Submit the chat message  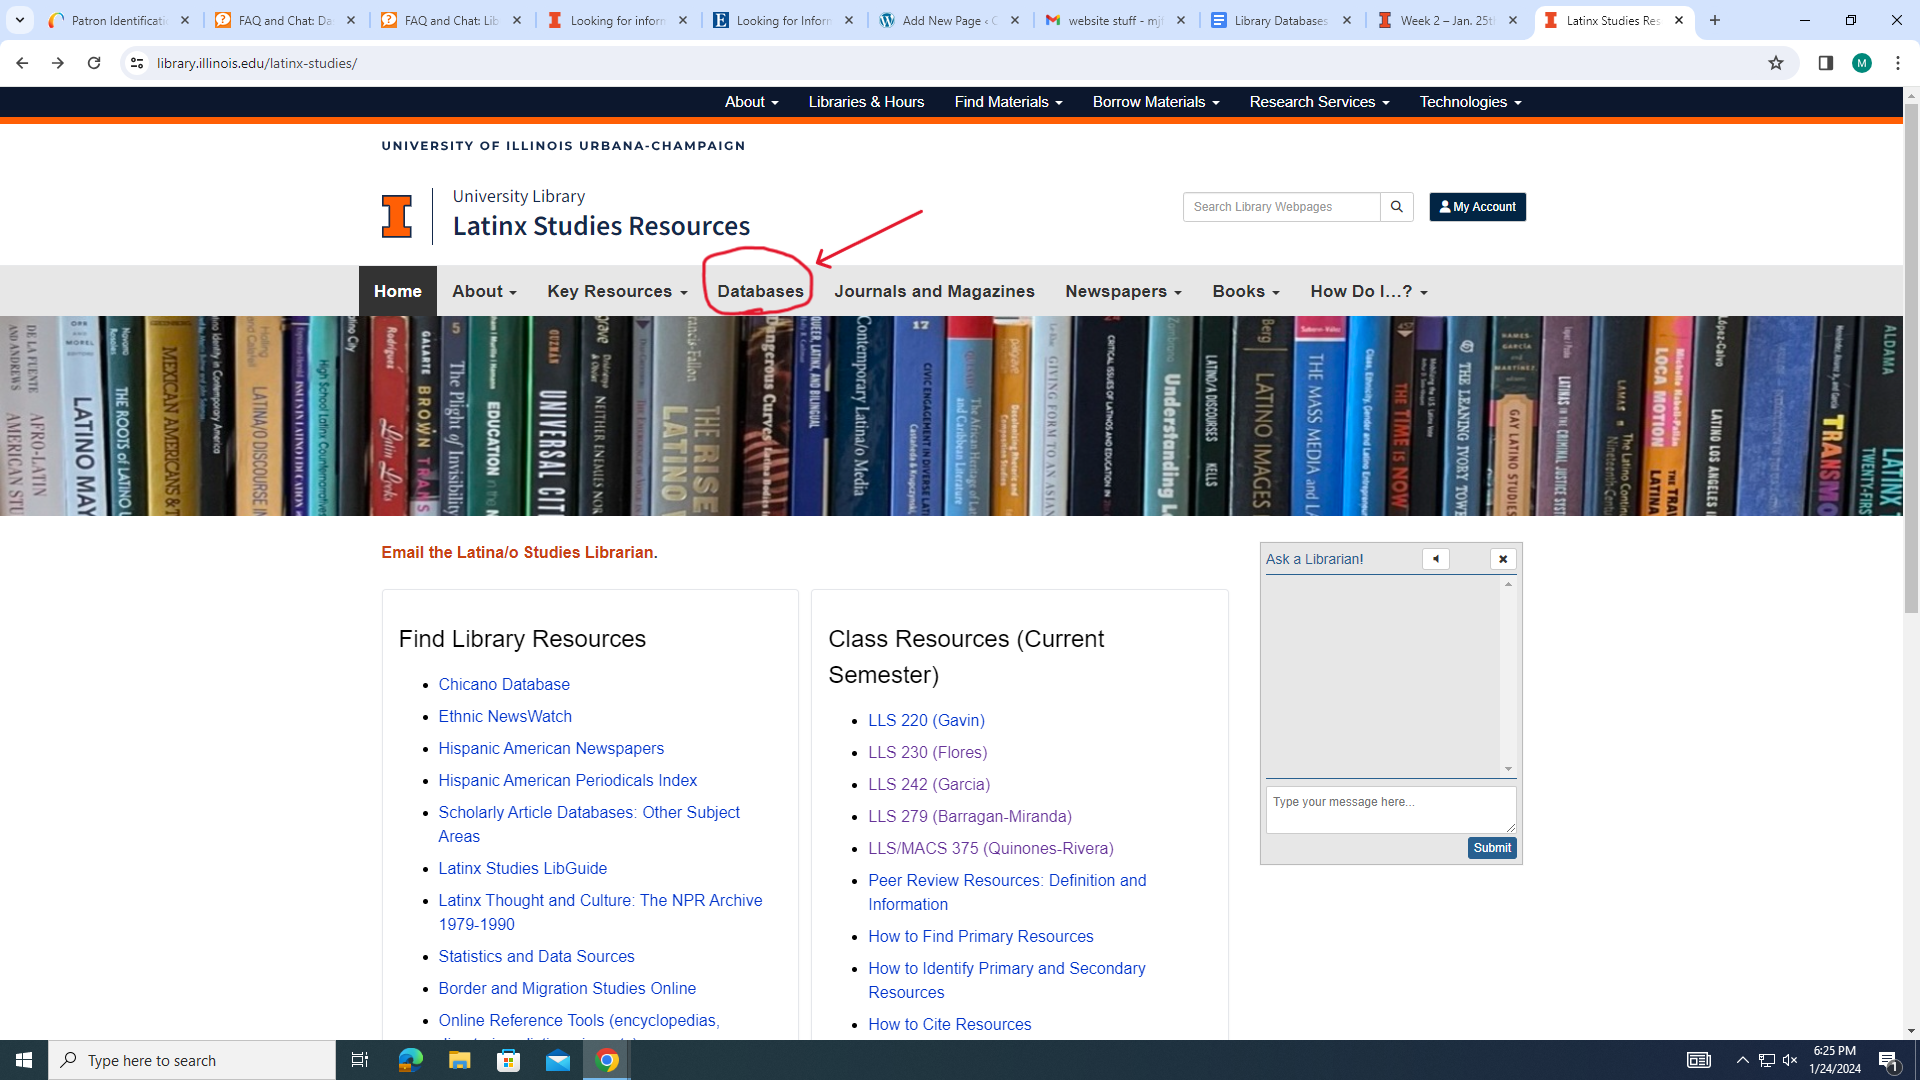pyautogui.click(x=1491, y=848)
